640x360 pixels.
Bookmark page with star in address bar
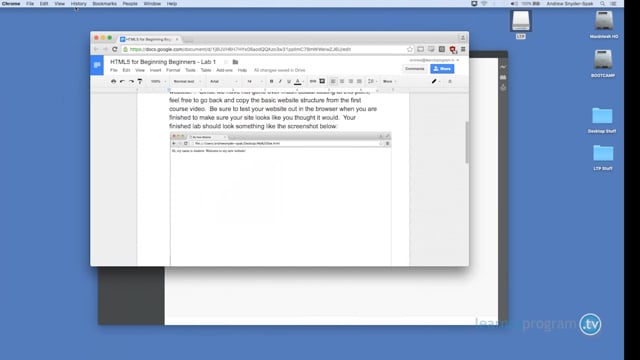[409, 49]
